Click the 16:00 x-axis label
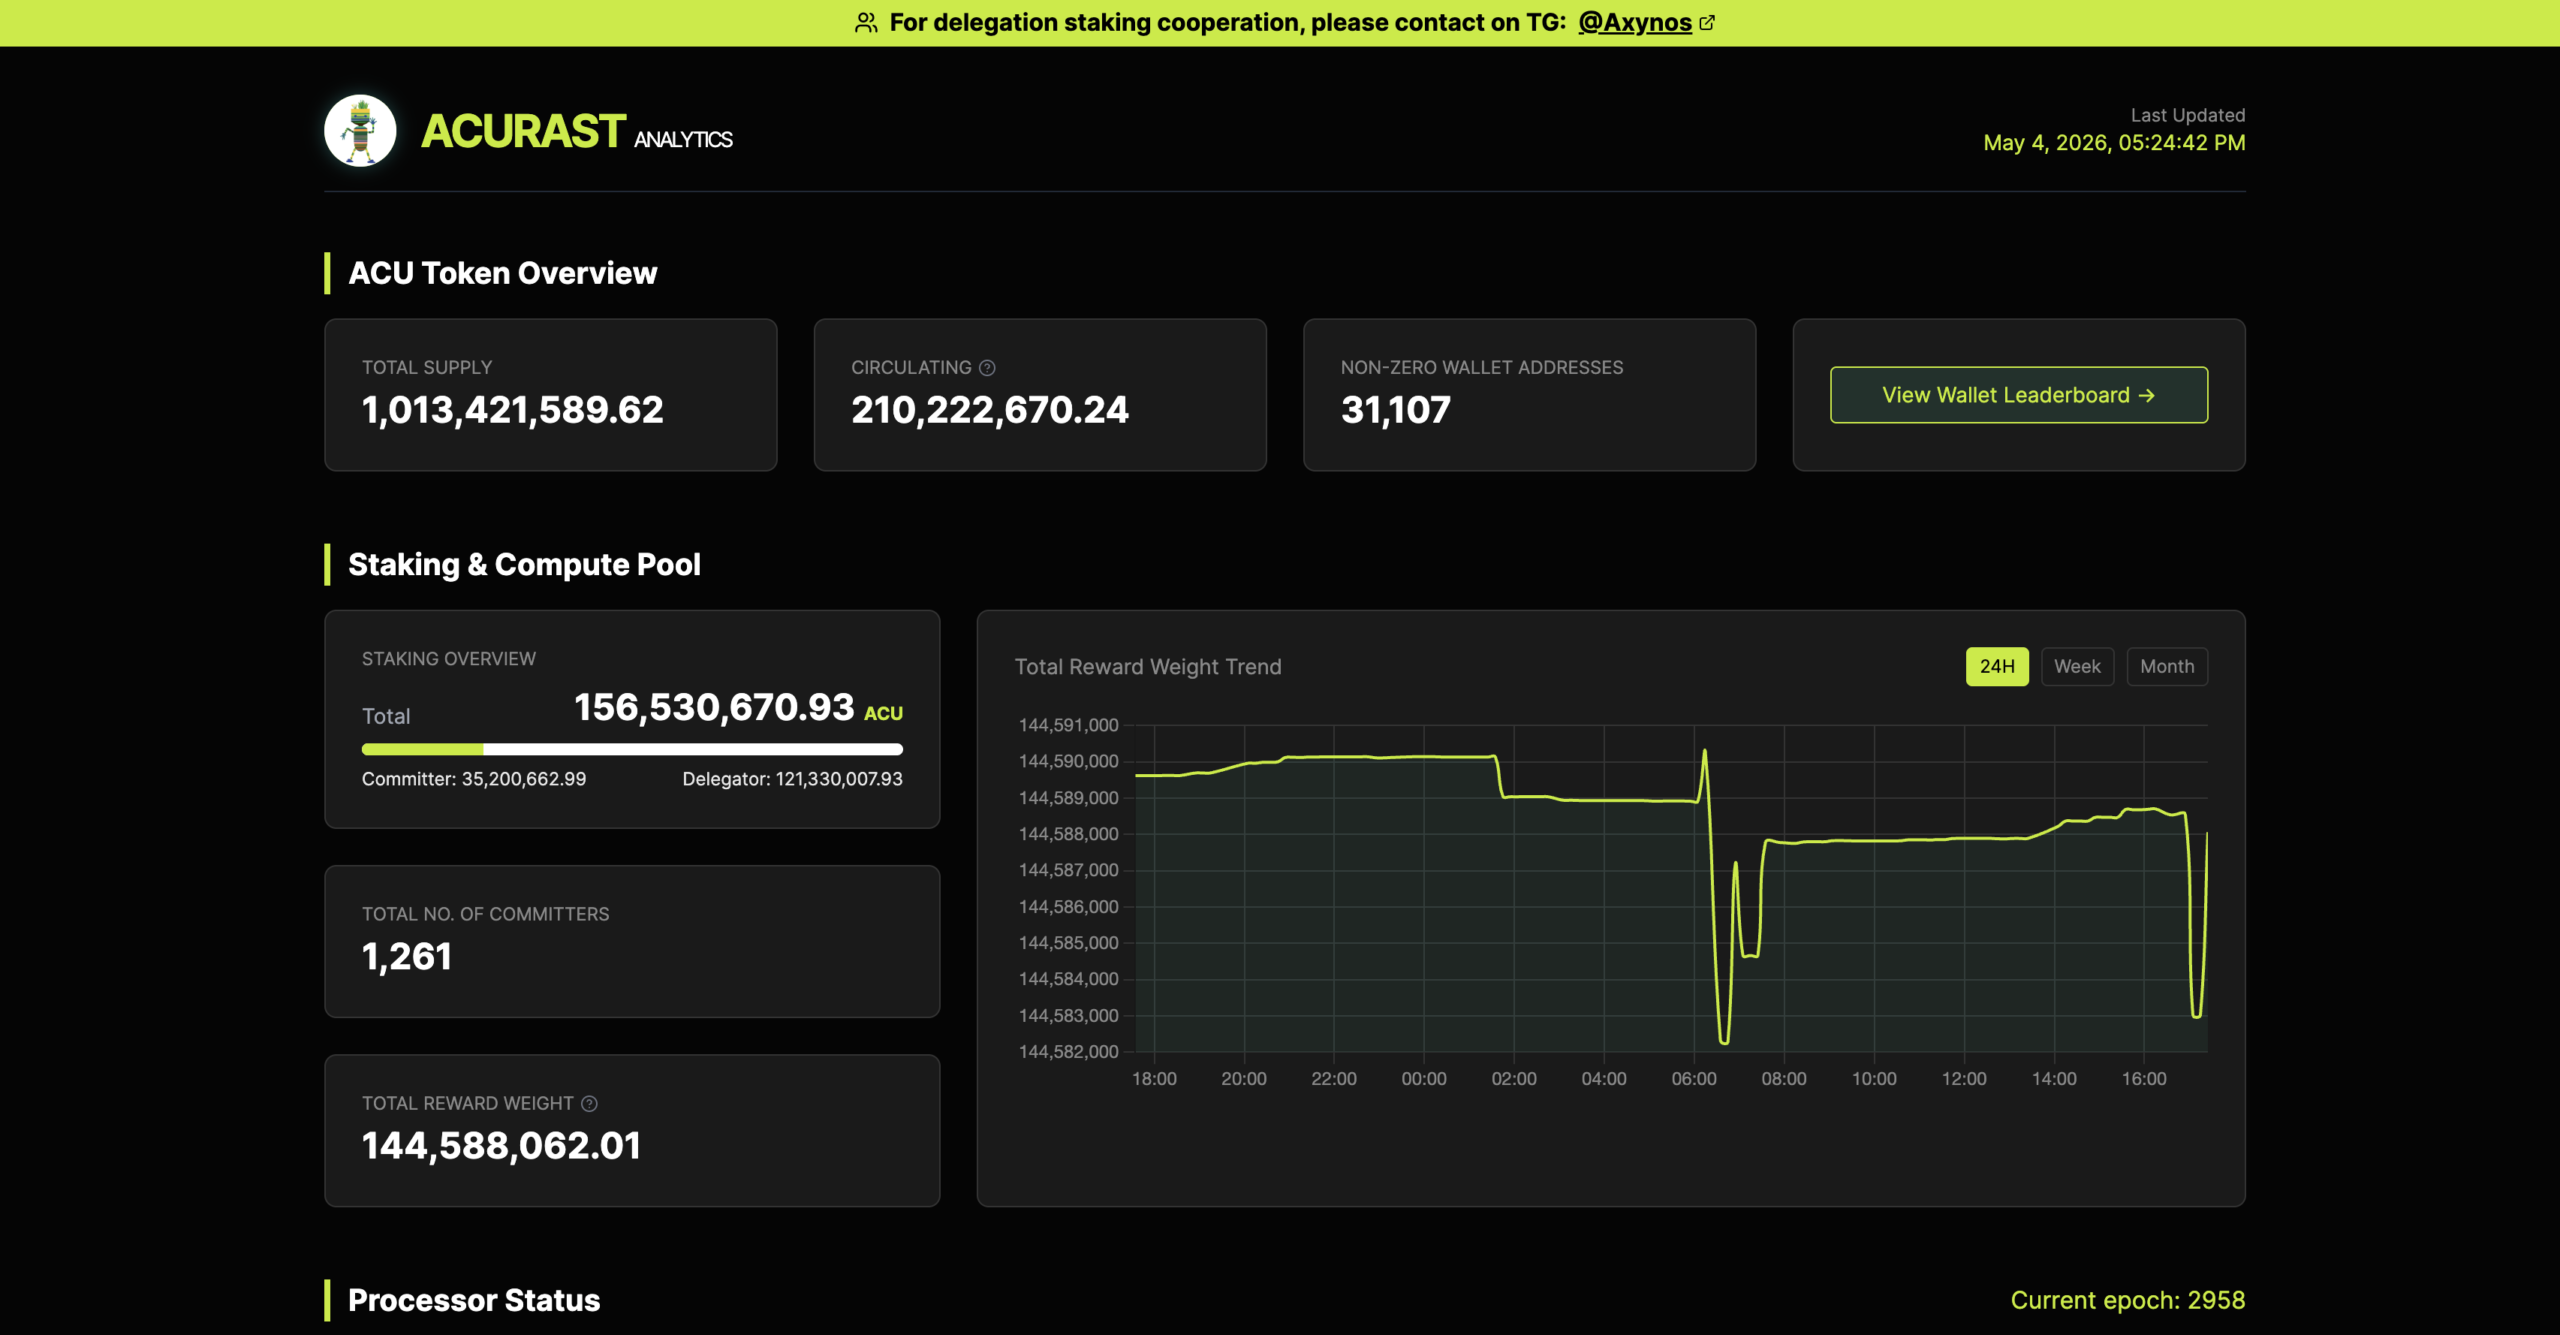The height and width of the screenshot is (1335, 2560). [x=2144, y=1079]
